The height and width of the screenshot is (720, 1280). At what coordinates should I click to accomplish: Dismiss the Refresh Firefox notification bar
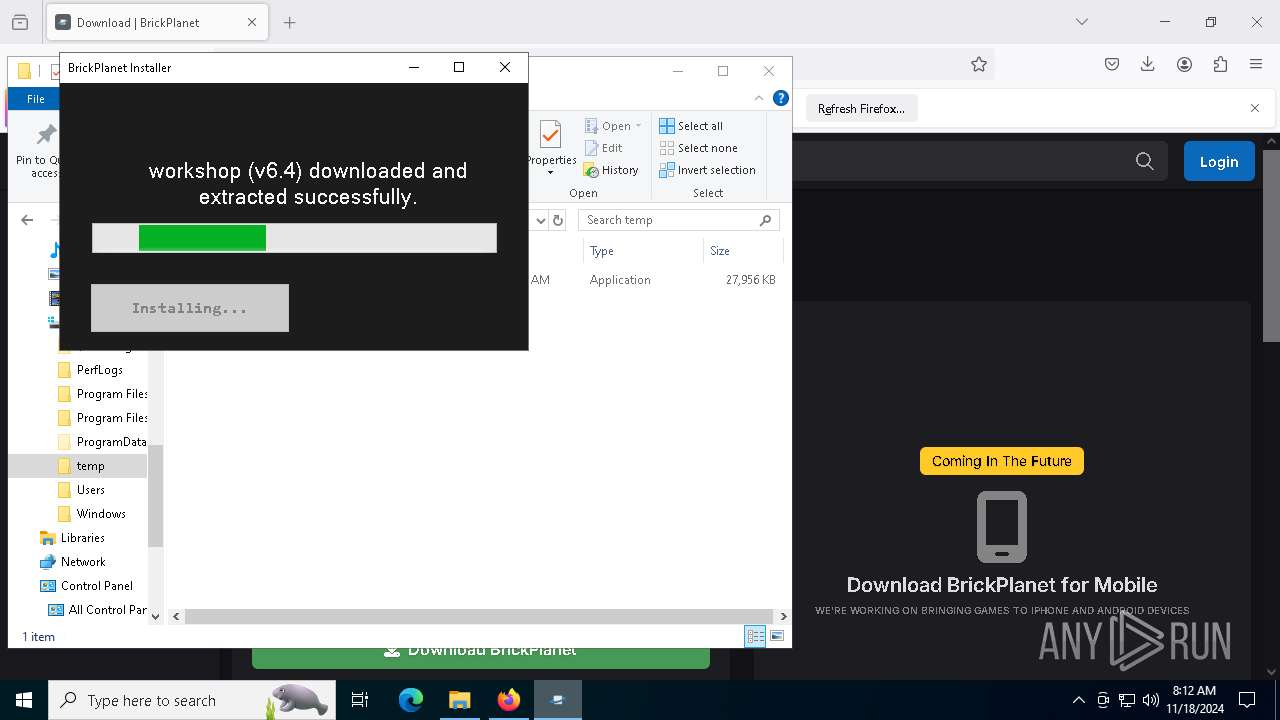coord(1255,108)
